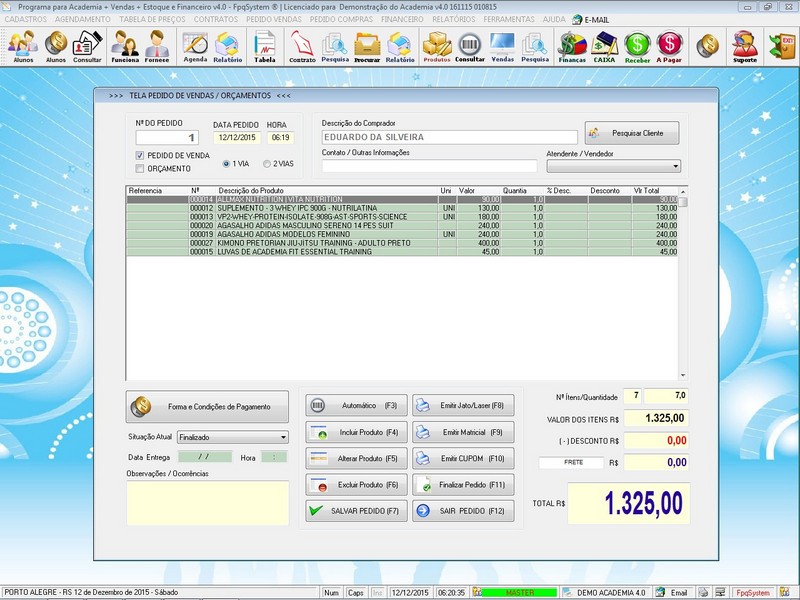Expand the Atendente / Vendedor dropdown
Image resolution: width=800 pixels, height=600 pixels.
pos(675,167)
